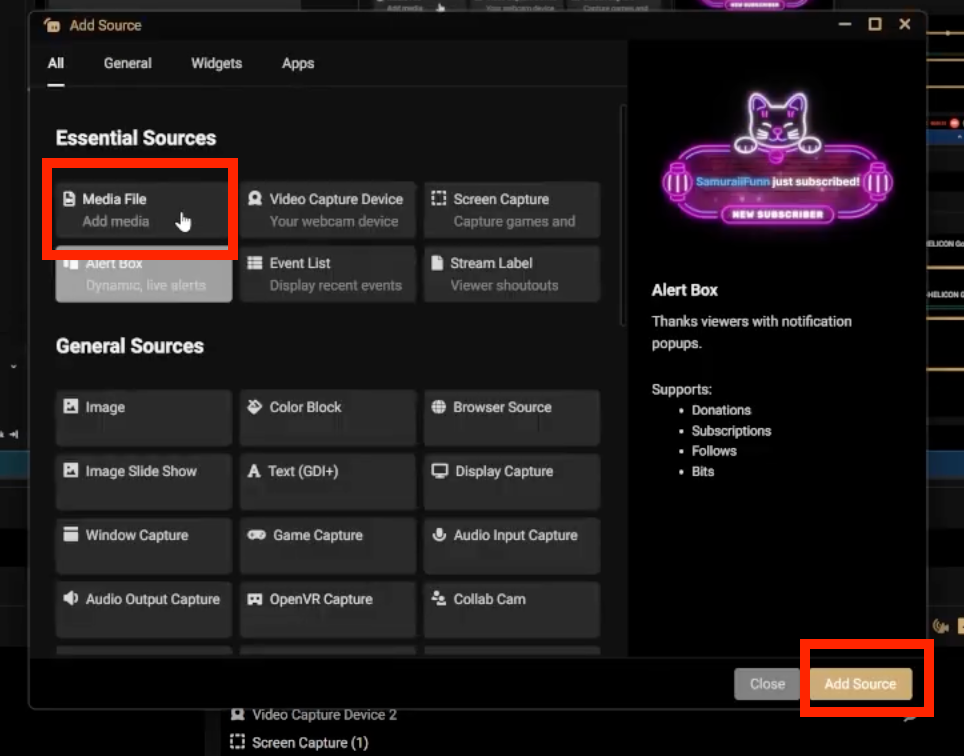Select the Media File source
964x756 pixels.
[144, 209]
